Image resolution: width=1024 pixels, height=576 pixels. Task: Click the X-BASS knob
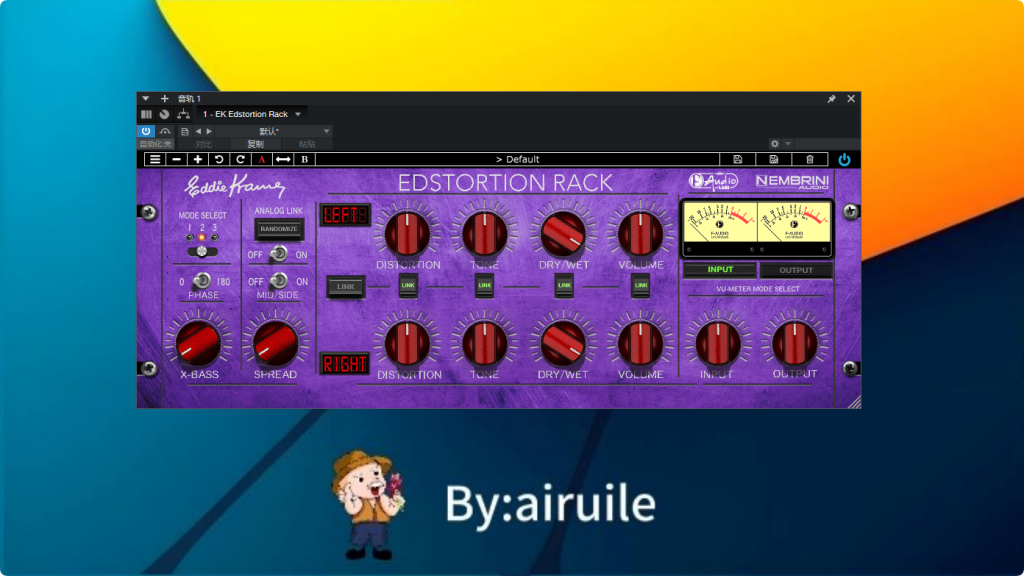click(199, 343)
